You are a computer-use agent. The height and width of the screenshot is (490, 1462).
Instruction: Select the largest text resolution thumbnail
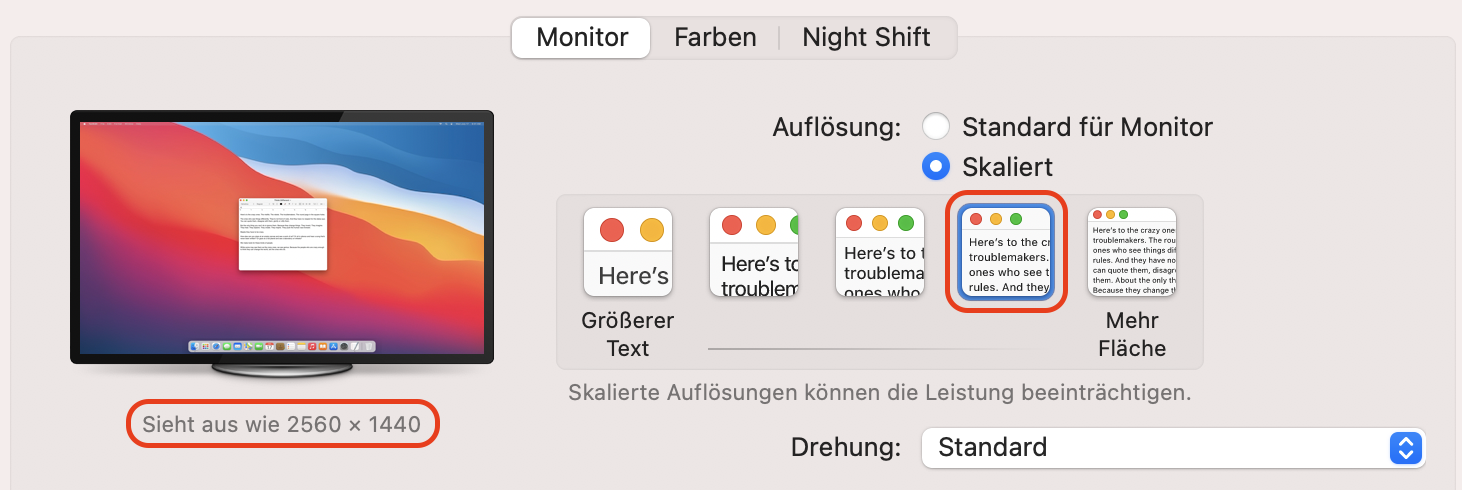(628, 252)
